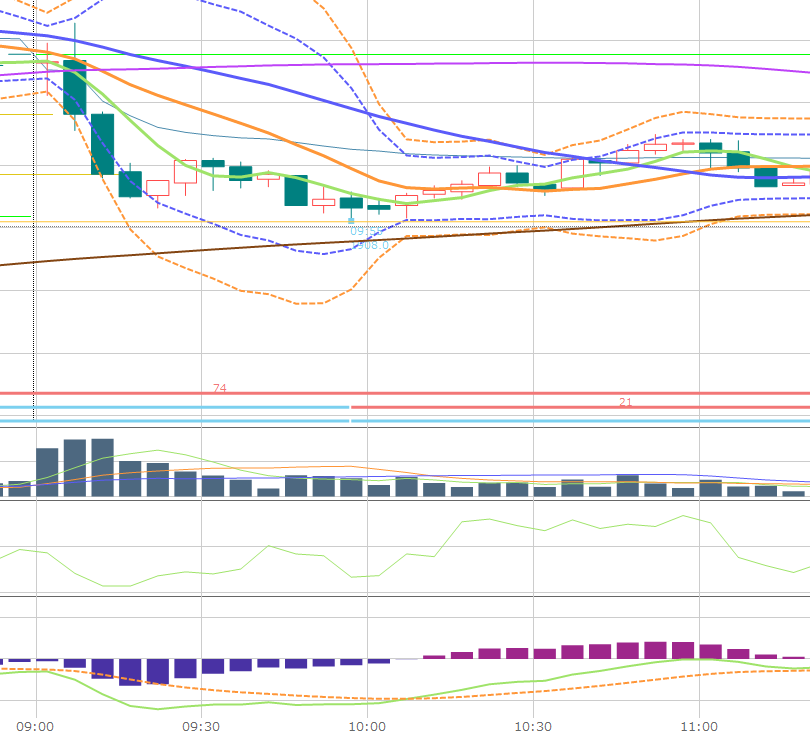Screen dimensions: 810x746
Task: Select the thick orange moving average line
Action: (250, 125)
